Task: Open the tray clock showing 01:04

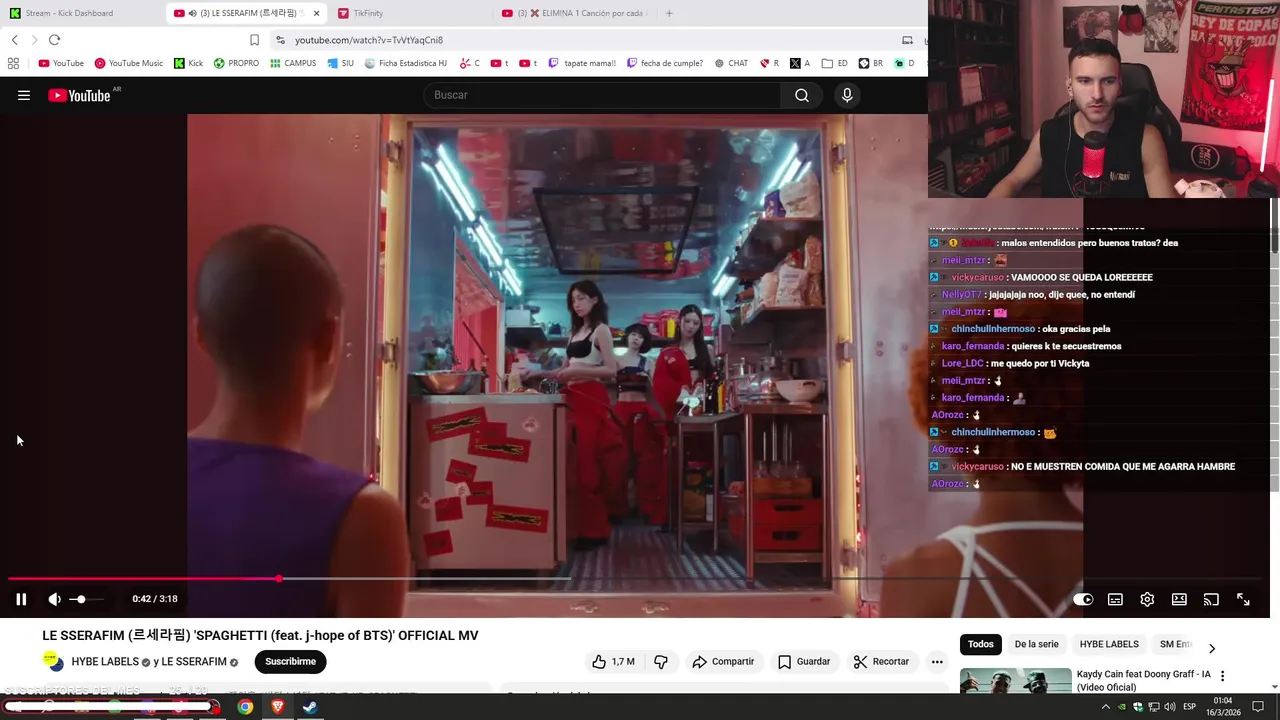Action: (x=1225, y=707)
